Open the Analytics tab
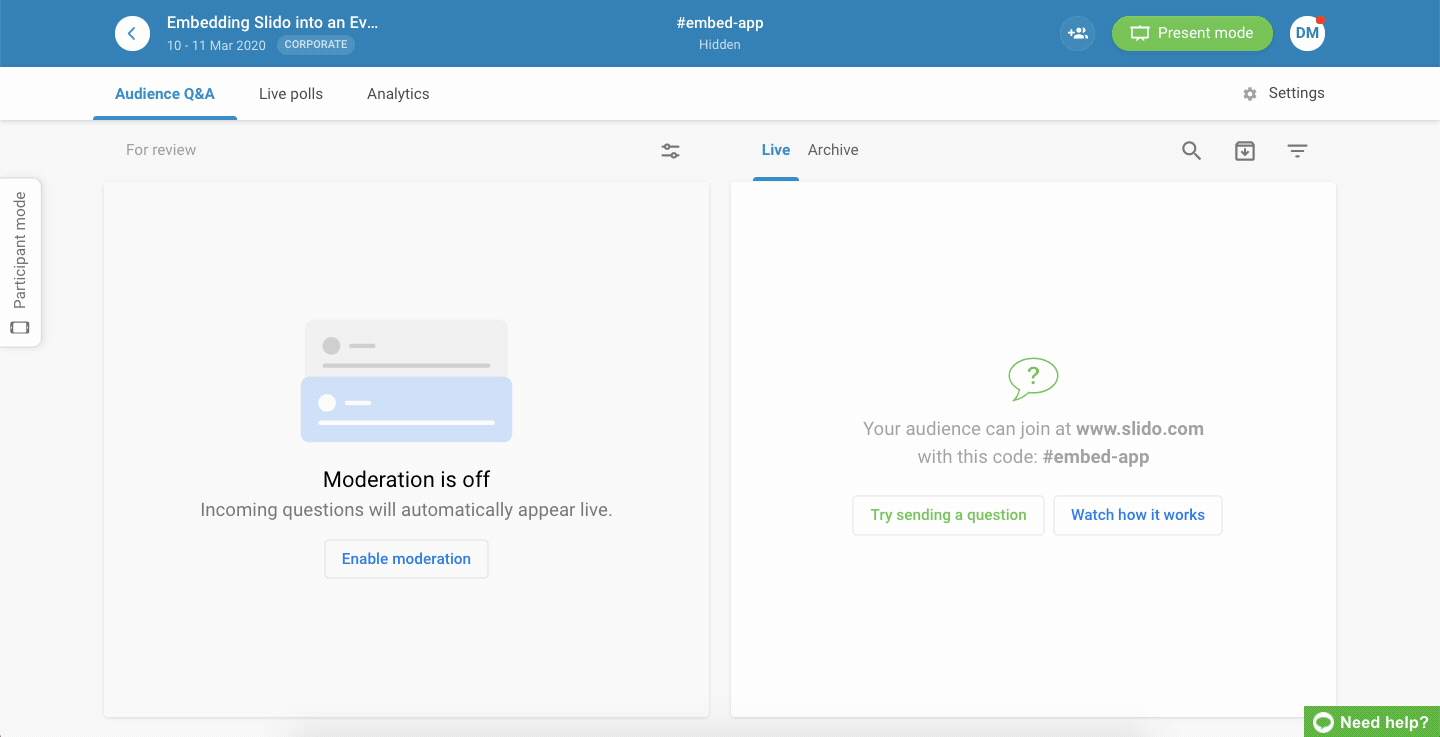 398,94
